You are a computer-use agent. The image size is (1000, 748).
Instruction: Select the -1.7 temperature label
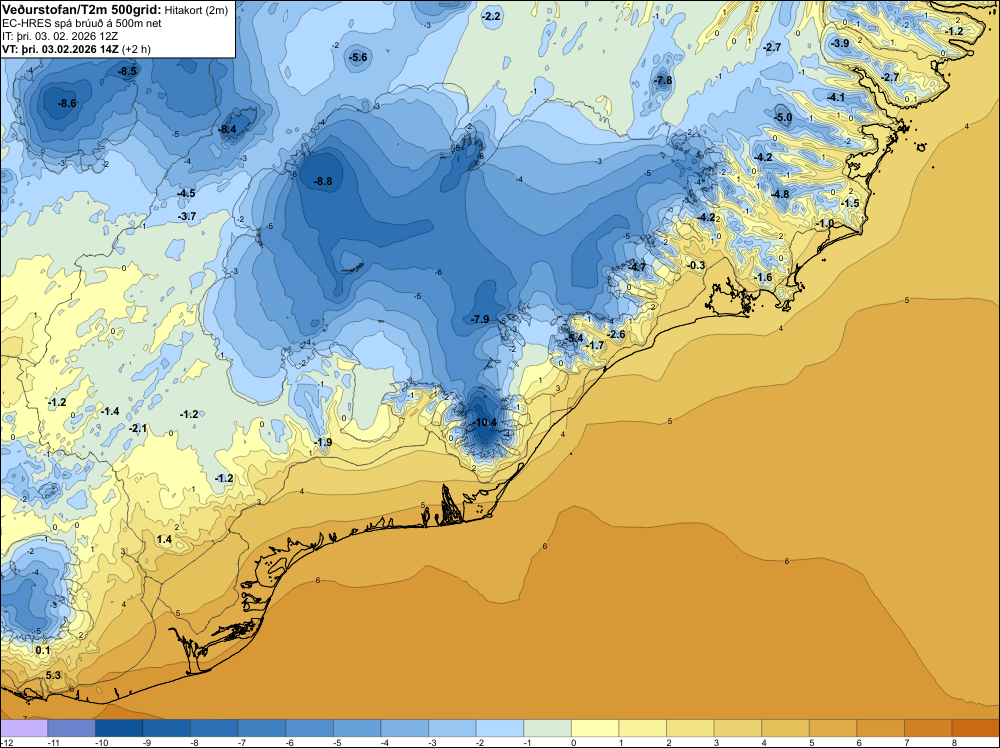(x=595, y=346)
